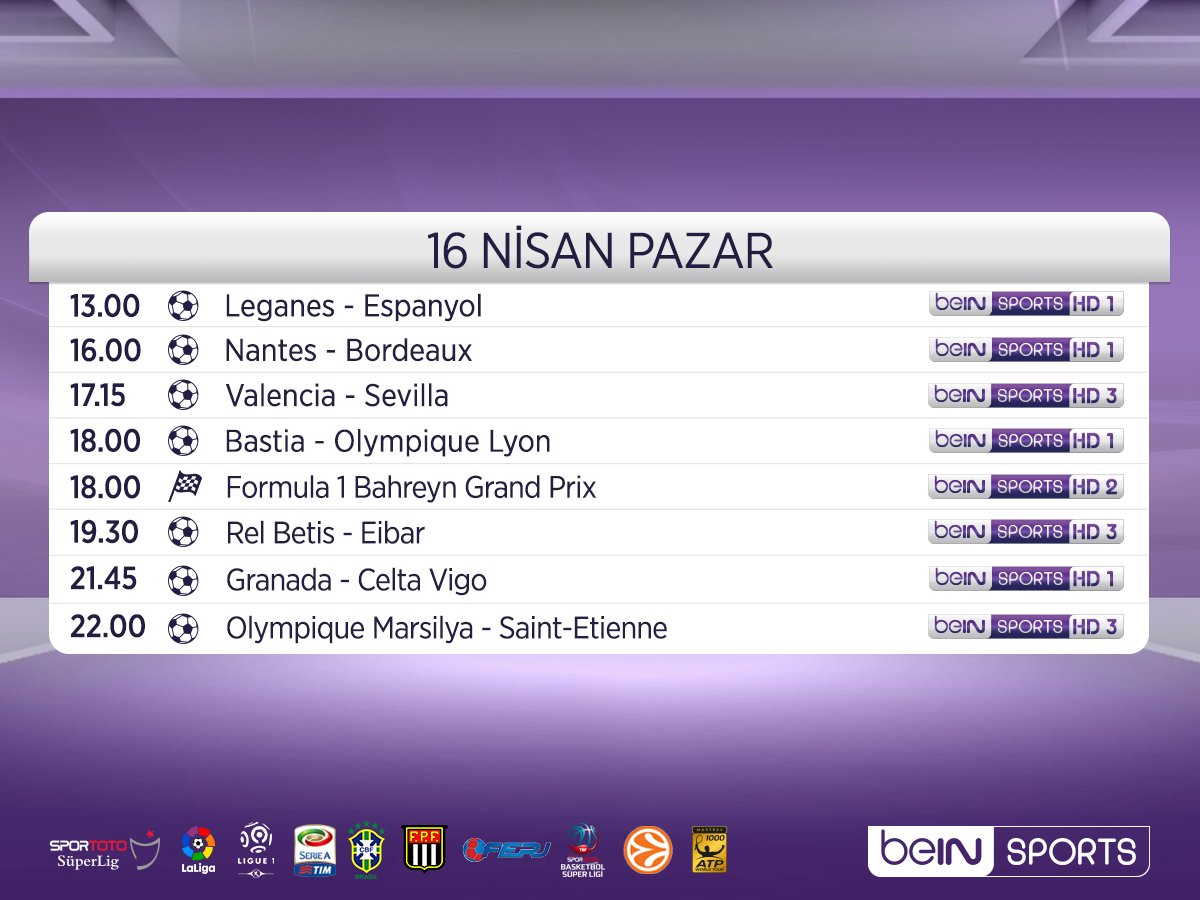Select the Rel Betis - Eibar match text
This screenshot has height=900, width=1200.
coord(325,533)
